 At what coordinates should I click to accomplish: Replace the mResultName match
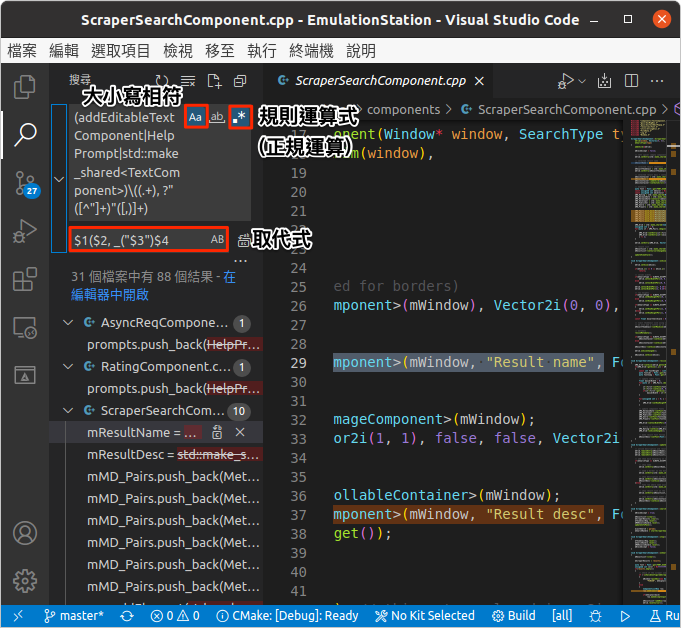tap(217, 433)
